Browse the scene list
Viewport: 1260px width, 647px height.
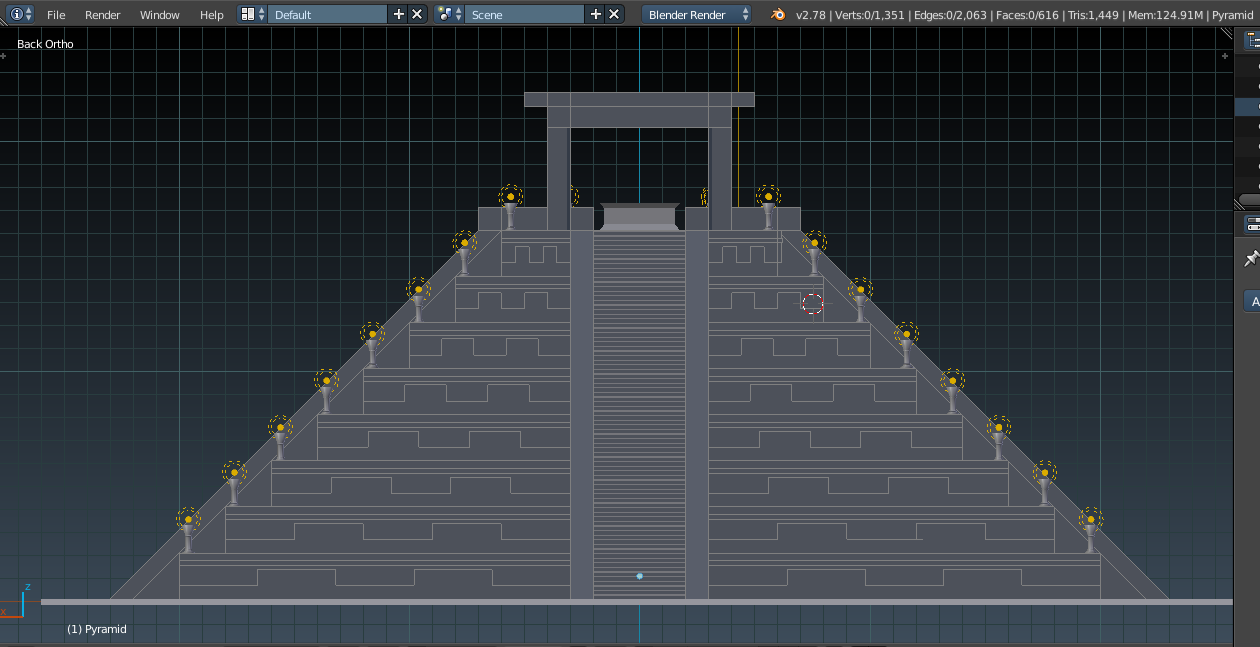pos(450,14)
